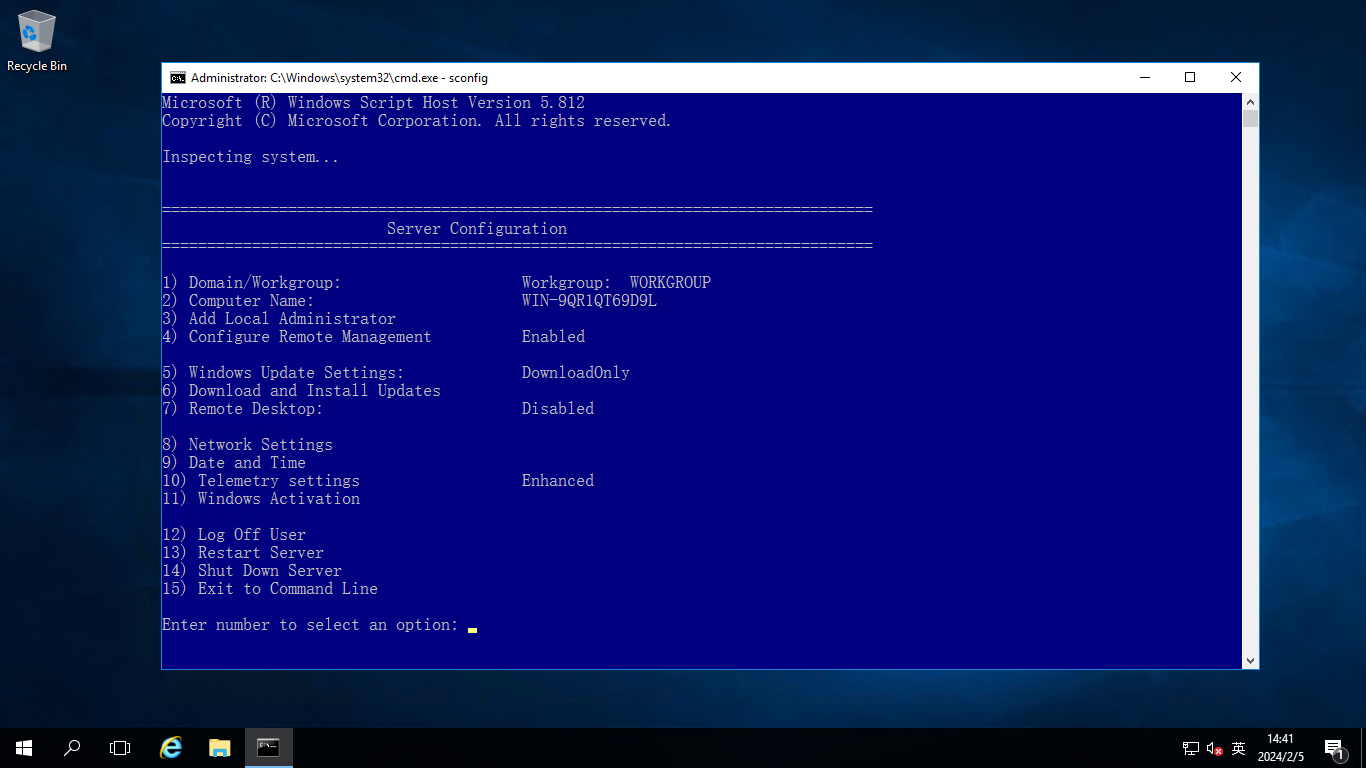Click the 'Server Configuration' heading
The width and height of the screenshot is (1366, 768).
477,229
